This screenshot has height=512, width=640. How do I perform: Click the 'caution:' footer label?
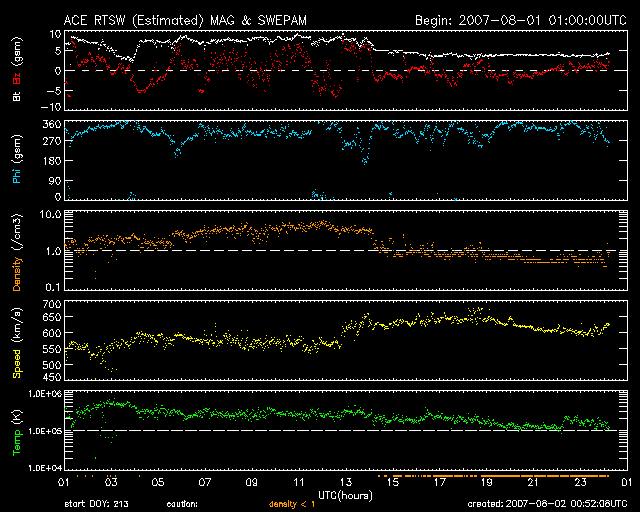tap(182, 504)
